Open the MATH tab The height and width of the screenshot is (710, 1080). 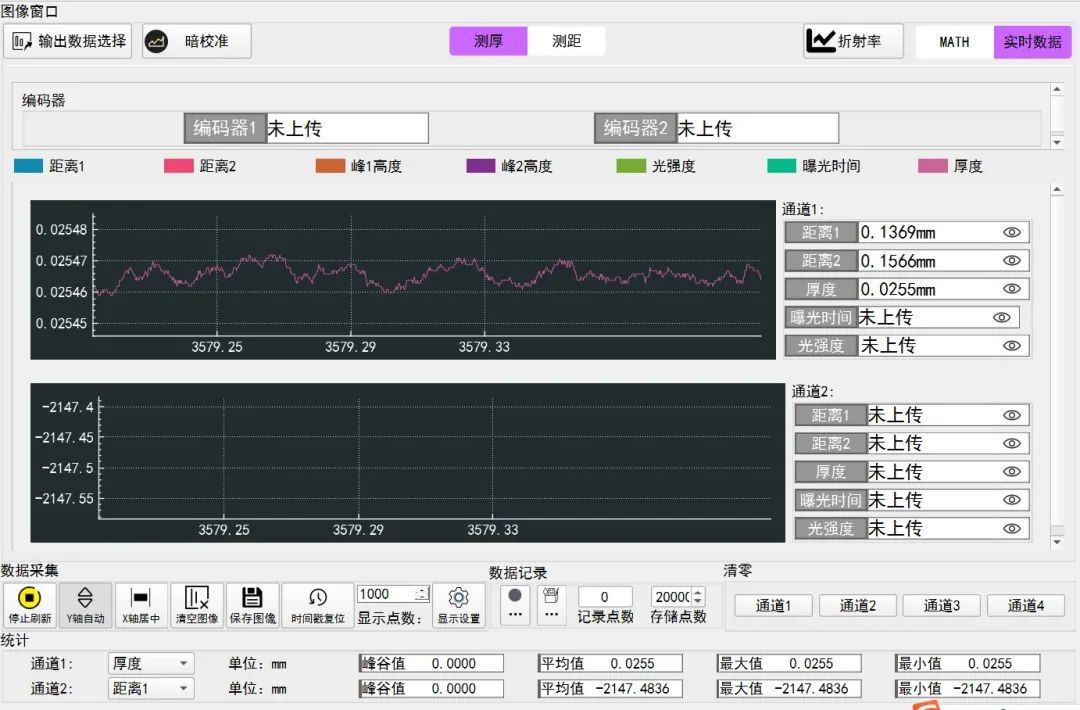[953, 41]
